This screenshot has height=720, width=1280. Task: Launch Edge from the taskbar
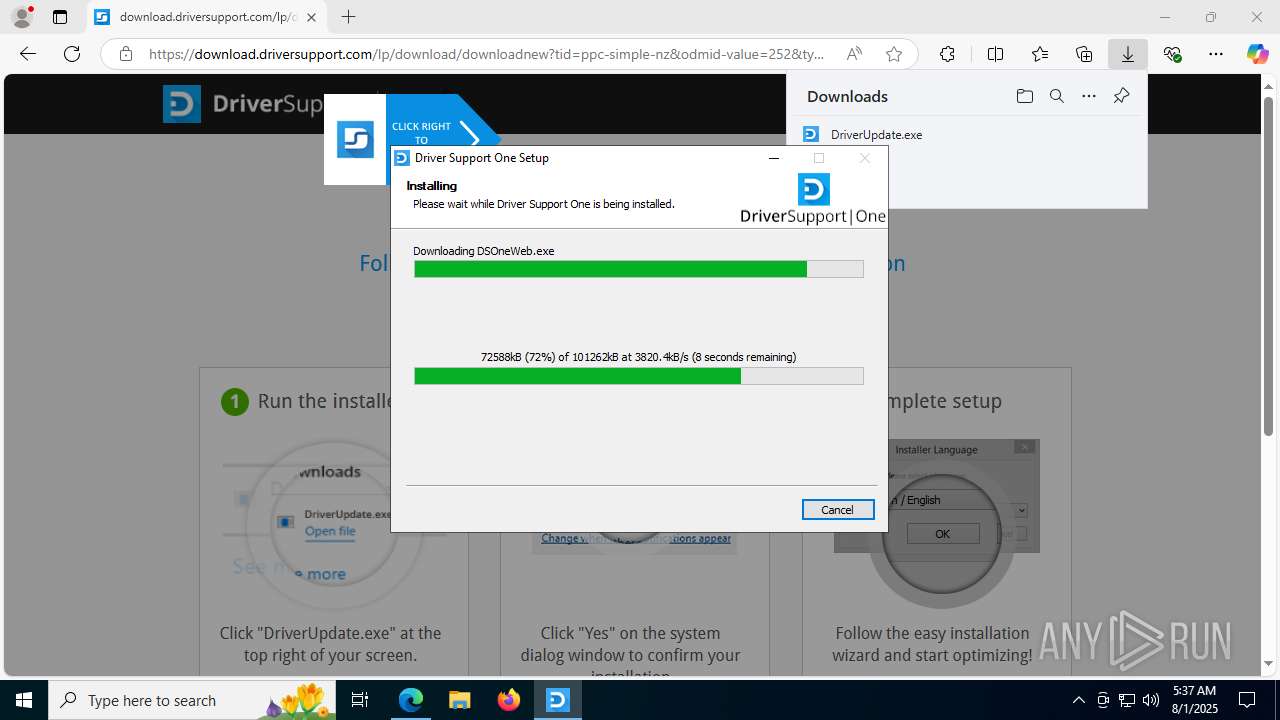coord(411,700)
